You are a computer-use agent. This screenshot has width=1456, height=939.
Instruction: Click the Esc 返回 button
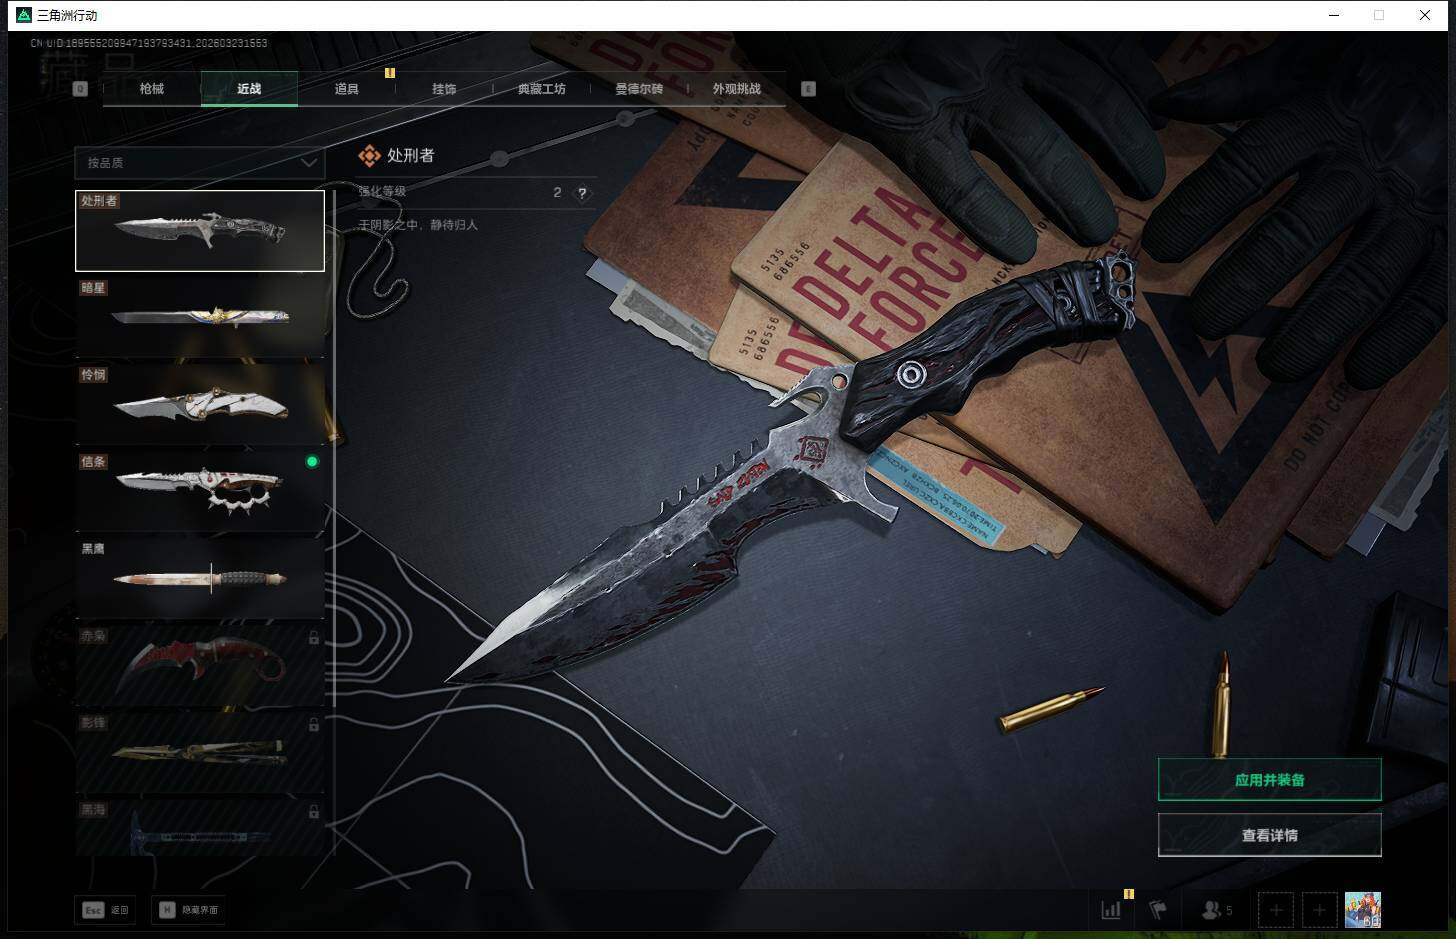[106, 910]
